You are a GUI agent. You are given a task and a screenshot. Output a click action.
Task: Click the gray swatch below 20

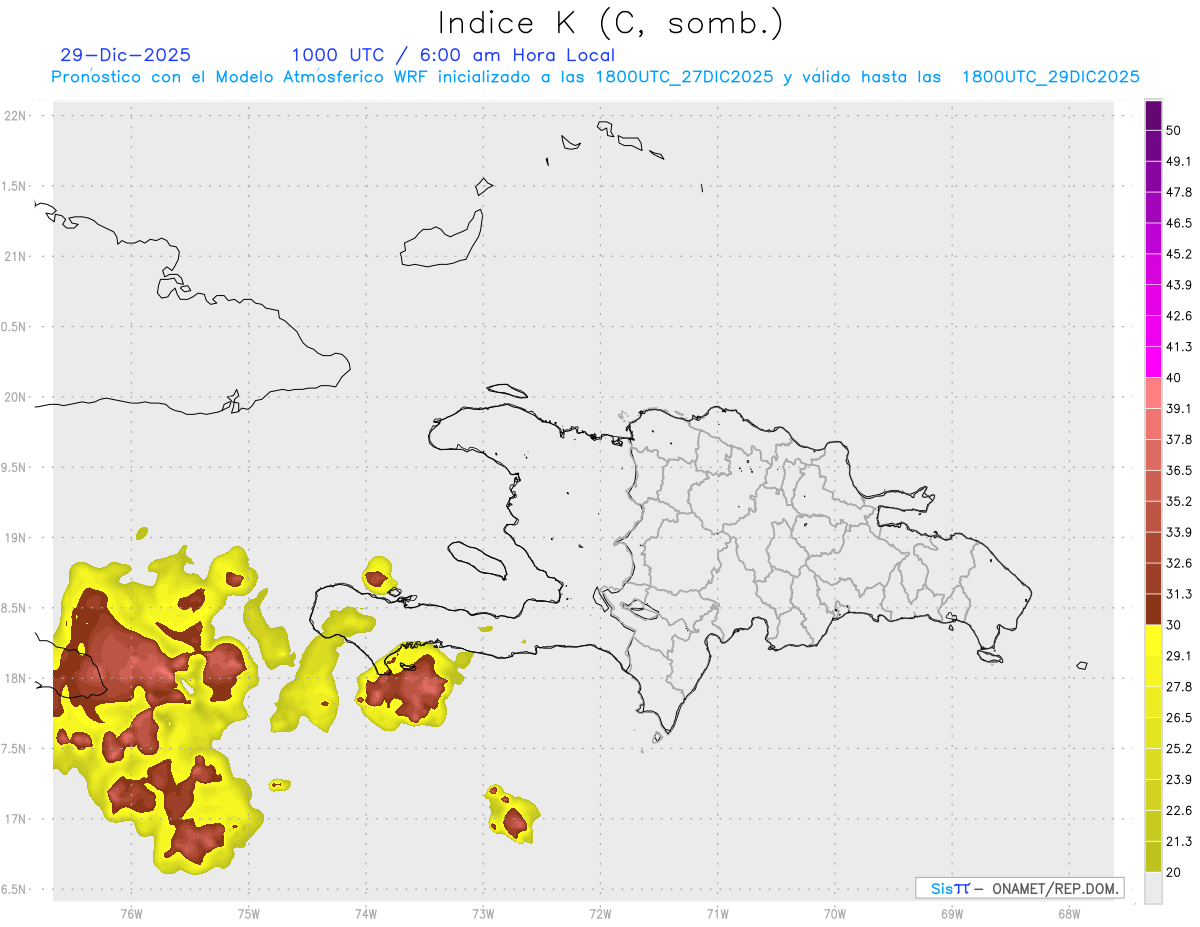pos(1153,888)
